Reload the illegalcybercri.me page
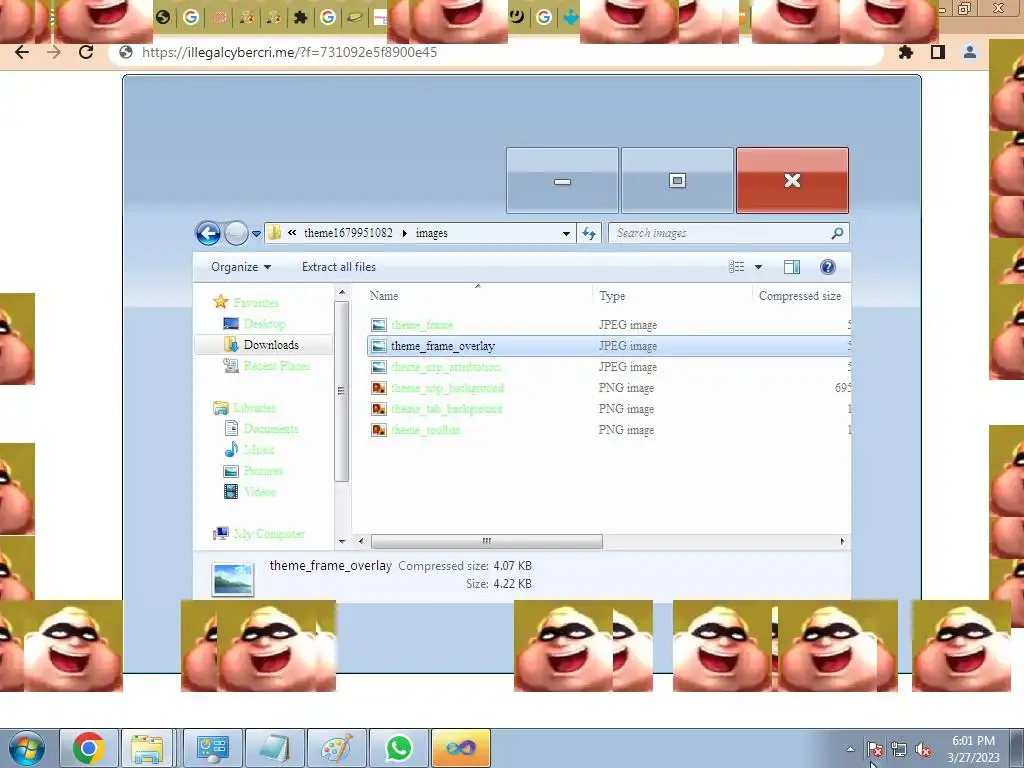Viewport: 1024px width, 768px height. (x=86, y=52)
